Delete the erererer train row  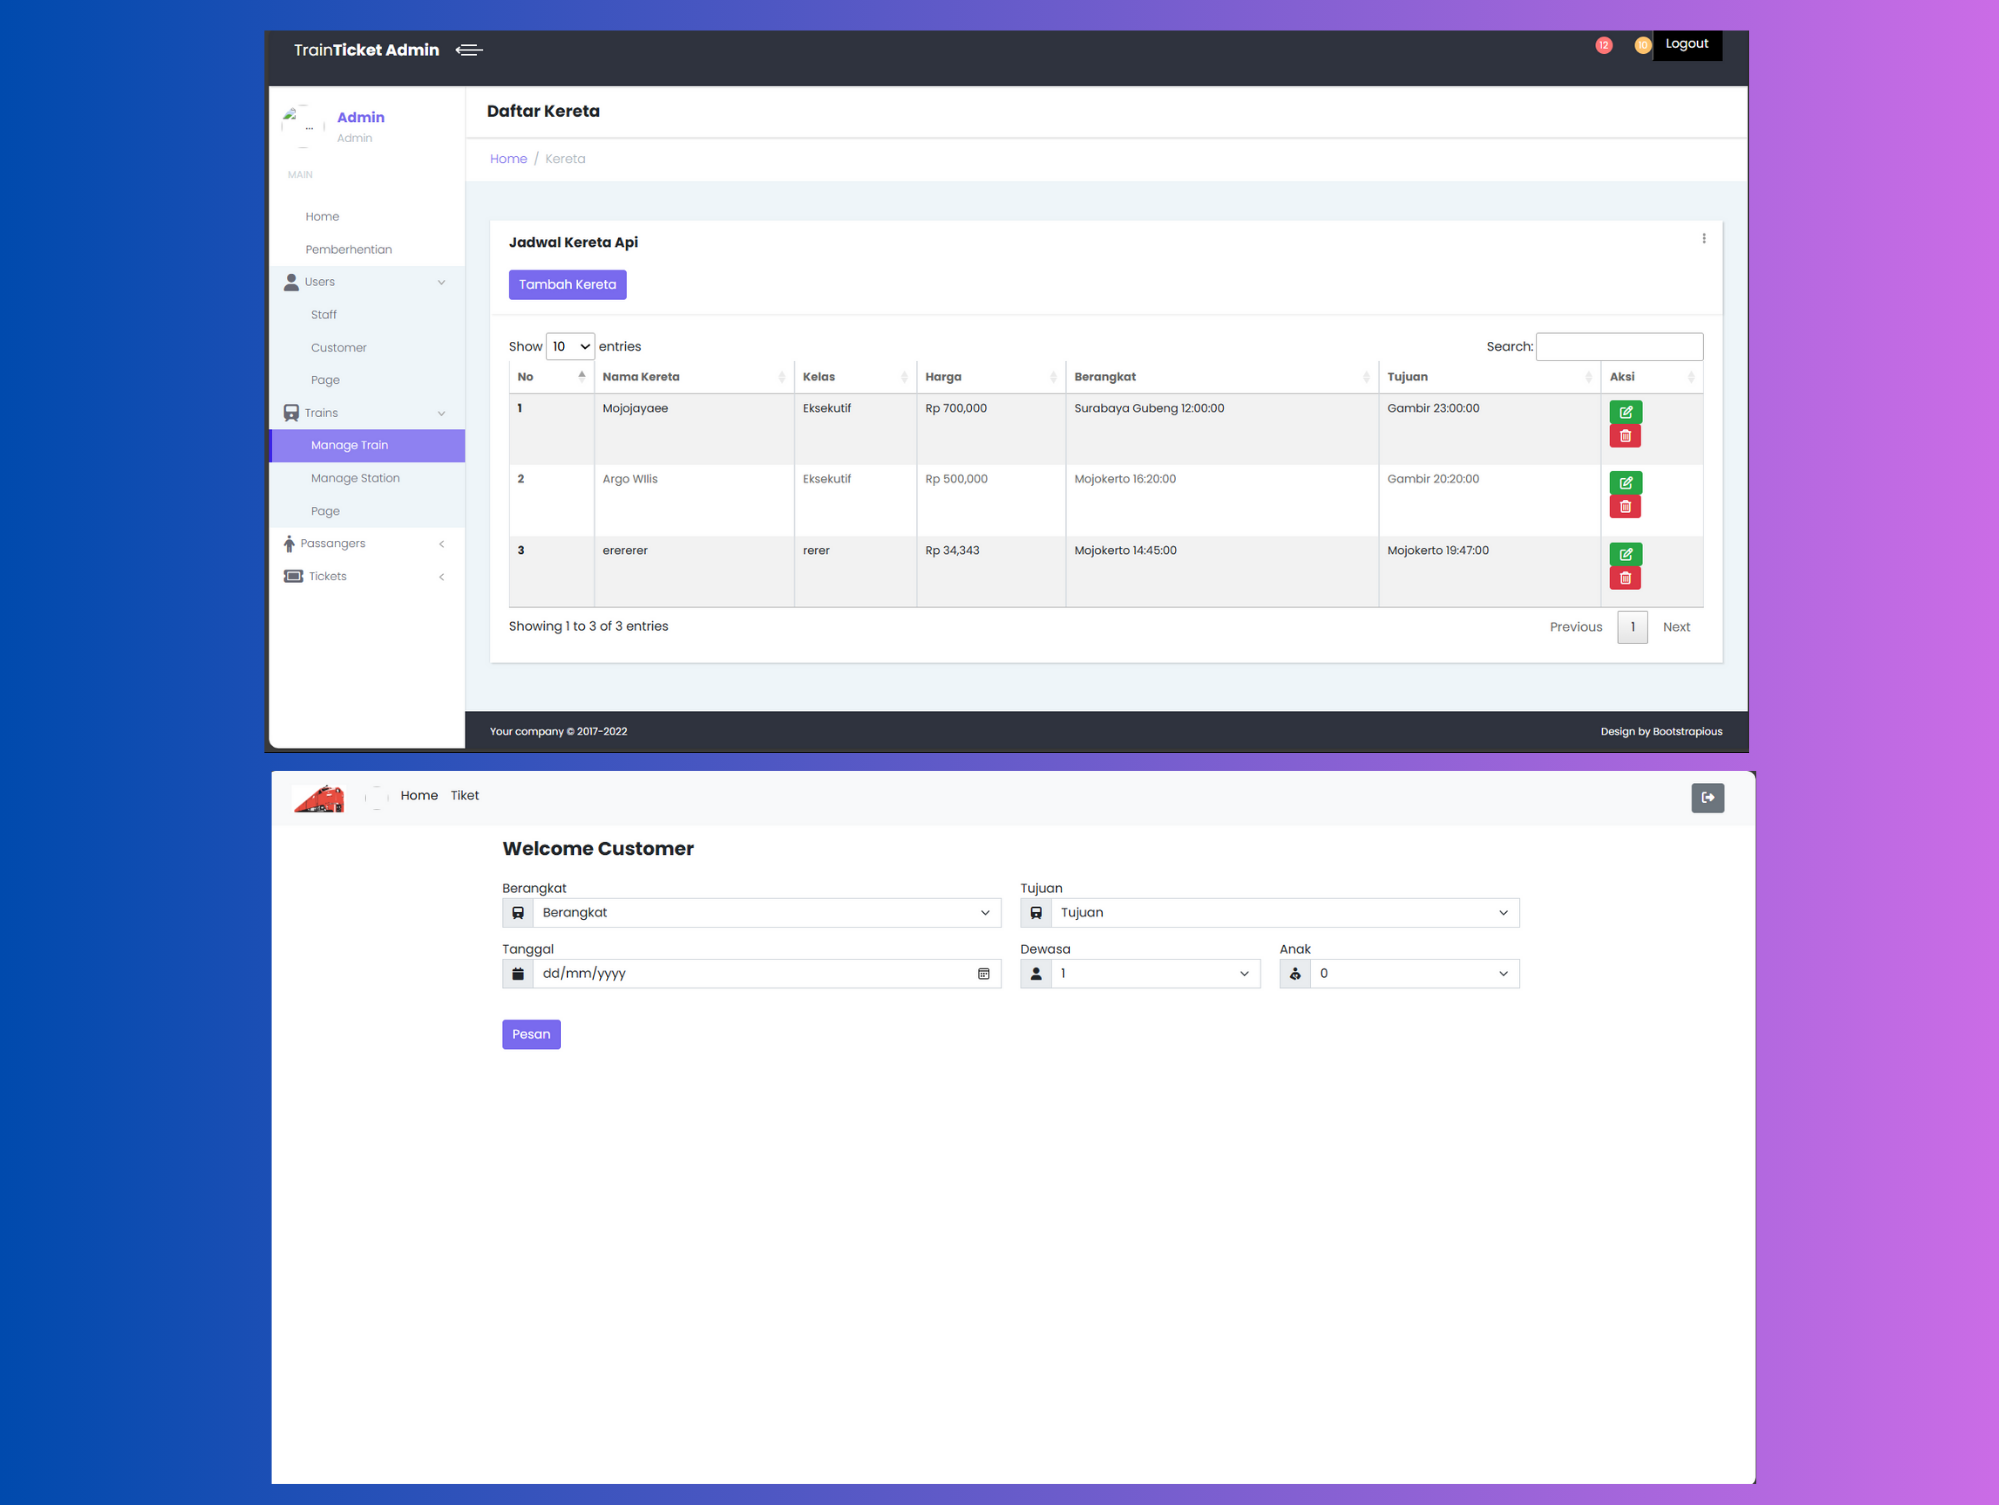click(x=1625, y=578)
